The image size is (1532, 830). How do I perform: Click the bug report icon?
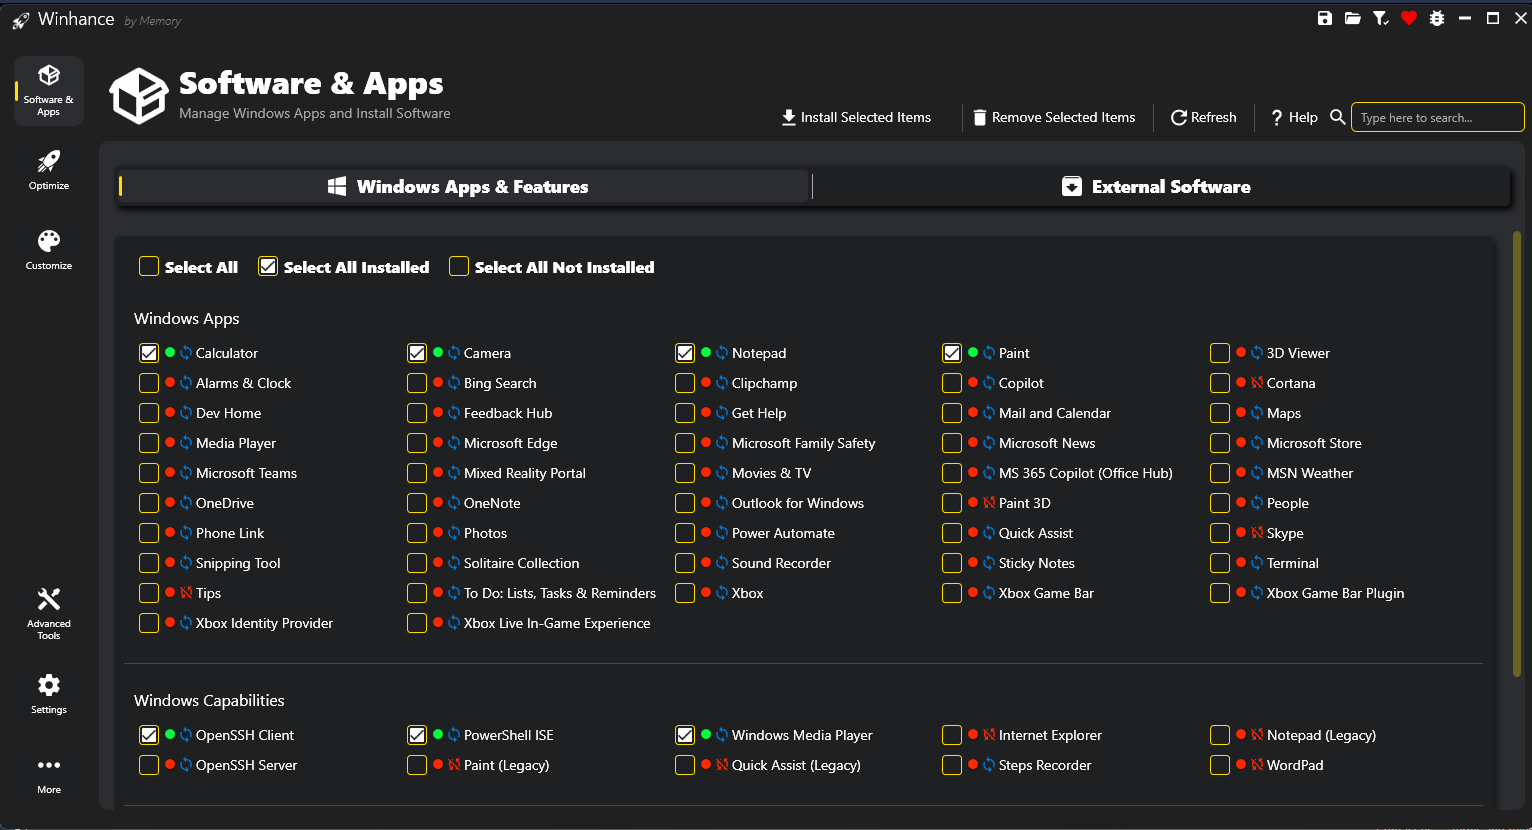[1437, 18]
